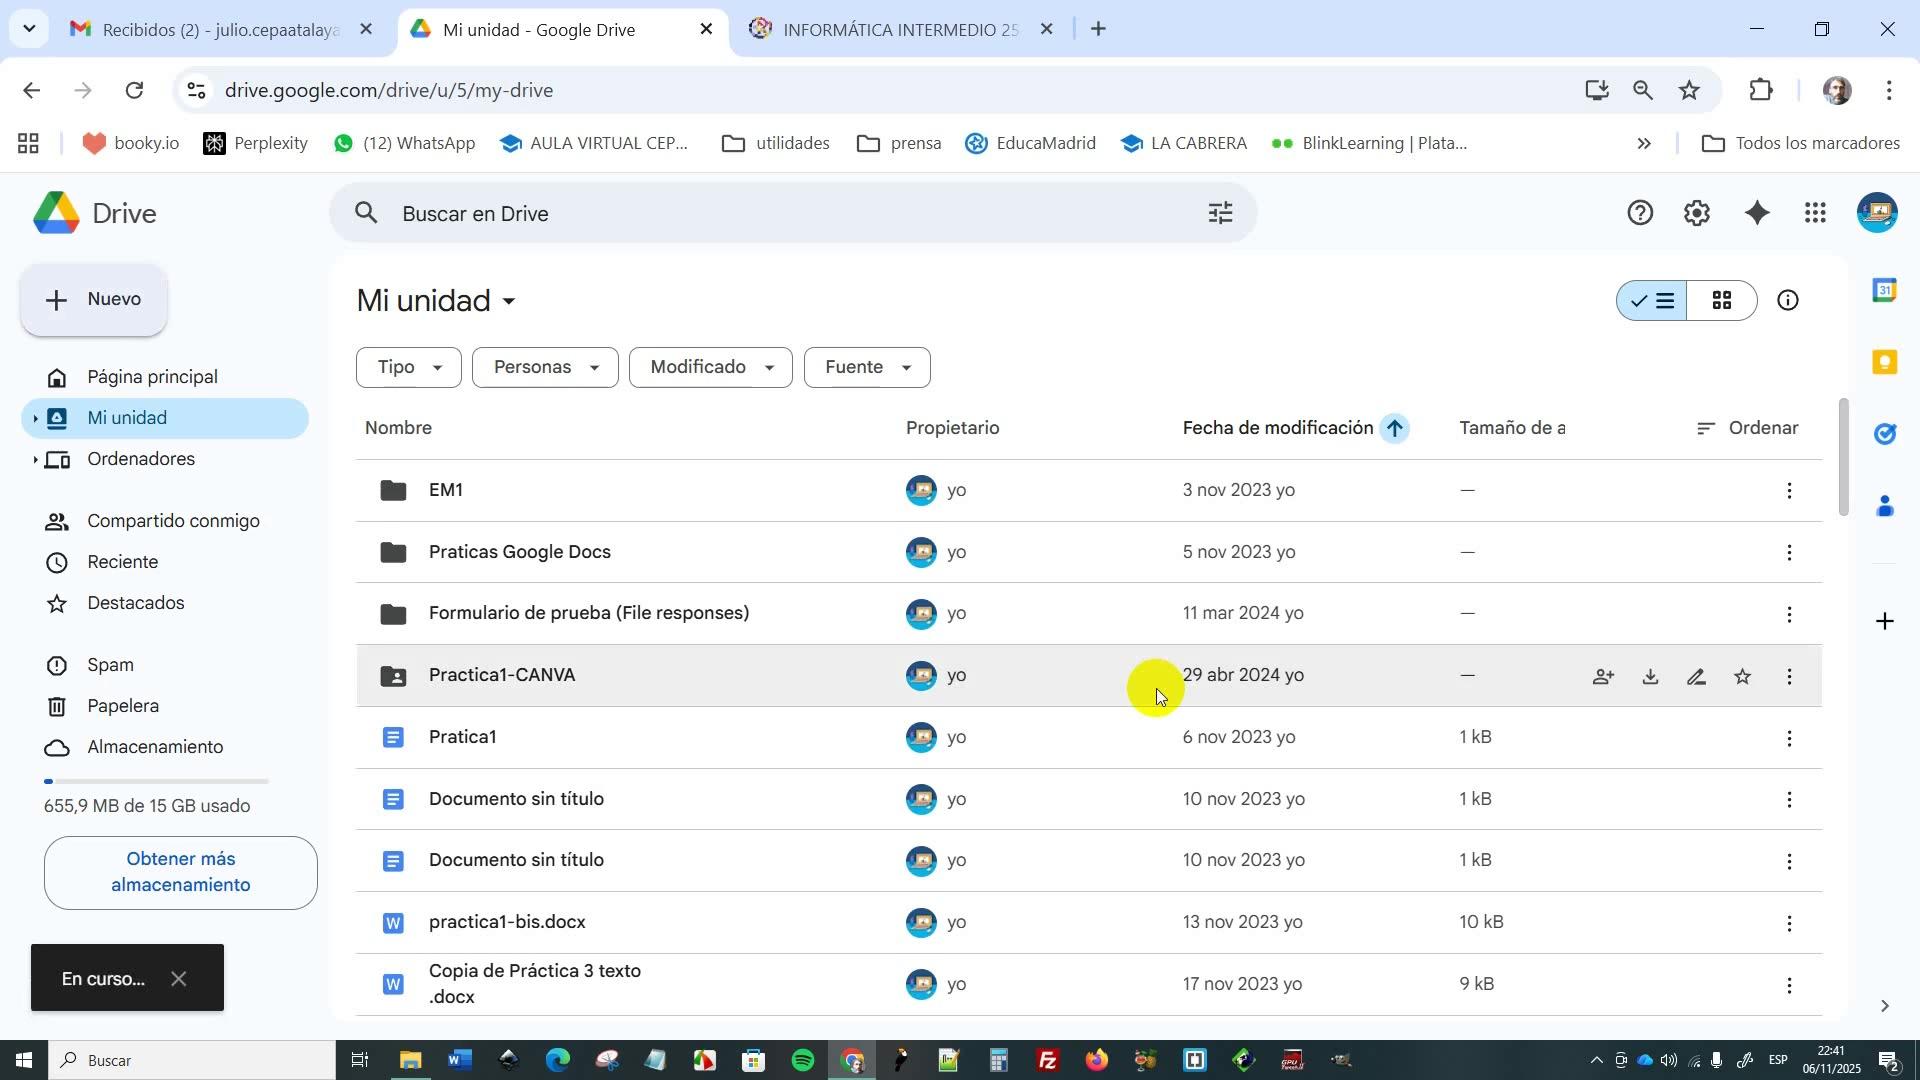Reverse sort direction arrow by modification date
Image resolution: width=1920 pixels, height=1080 pixels.
1394,429
